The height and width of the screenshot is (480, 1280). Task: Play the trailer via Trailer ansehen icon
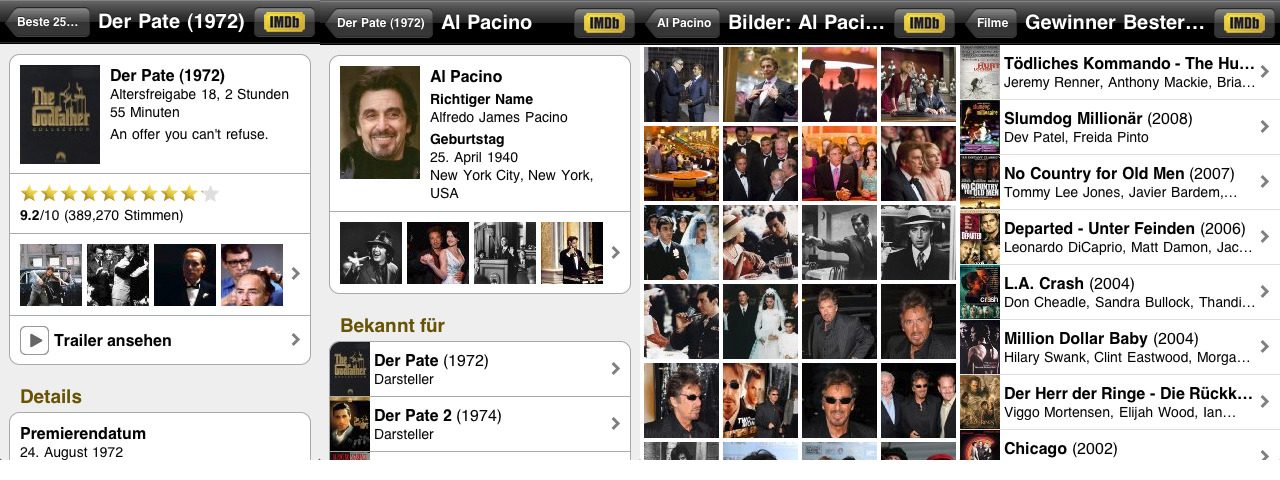(34, 341)
